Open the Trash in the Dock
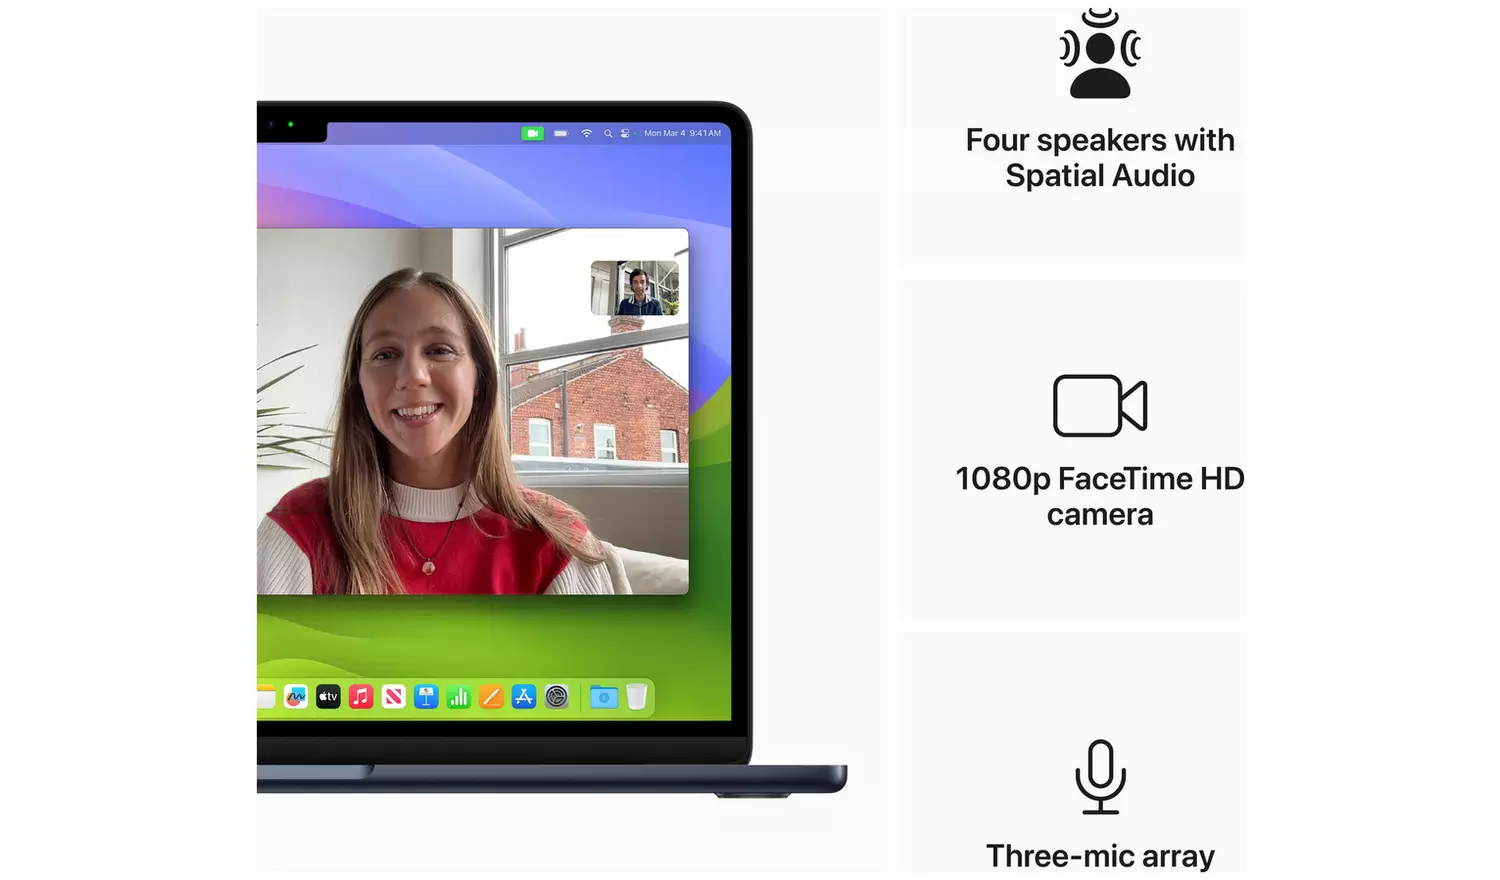Image resolution: width=1500 pixels, height=880 pixels. (x=637, y=697)
